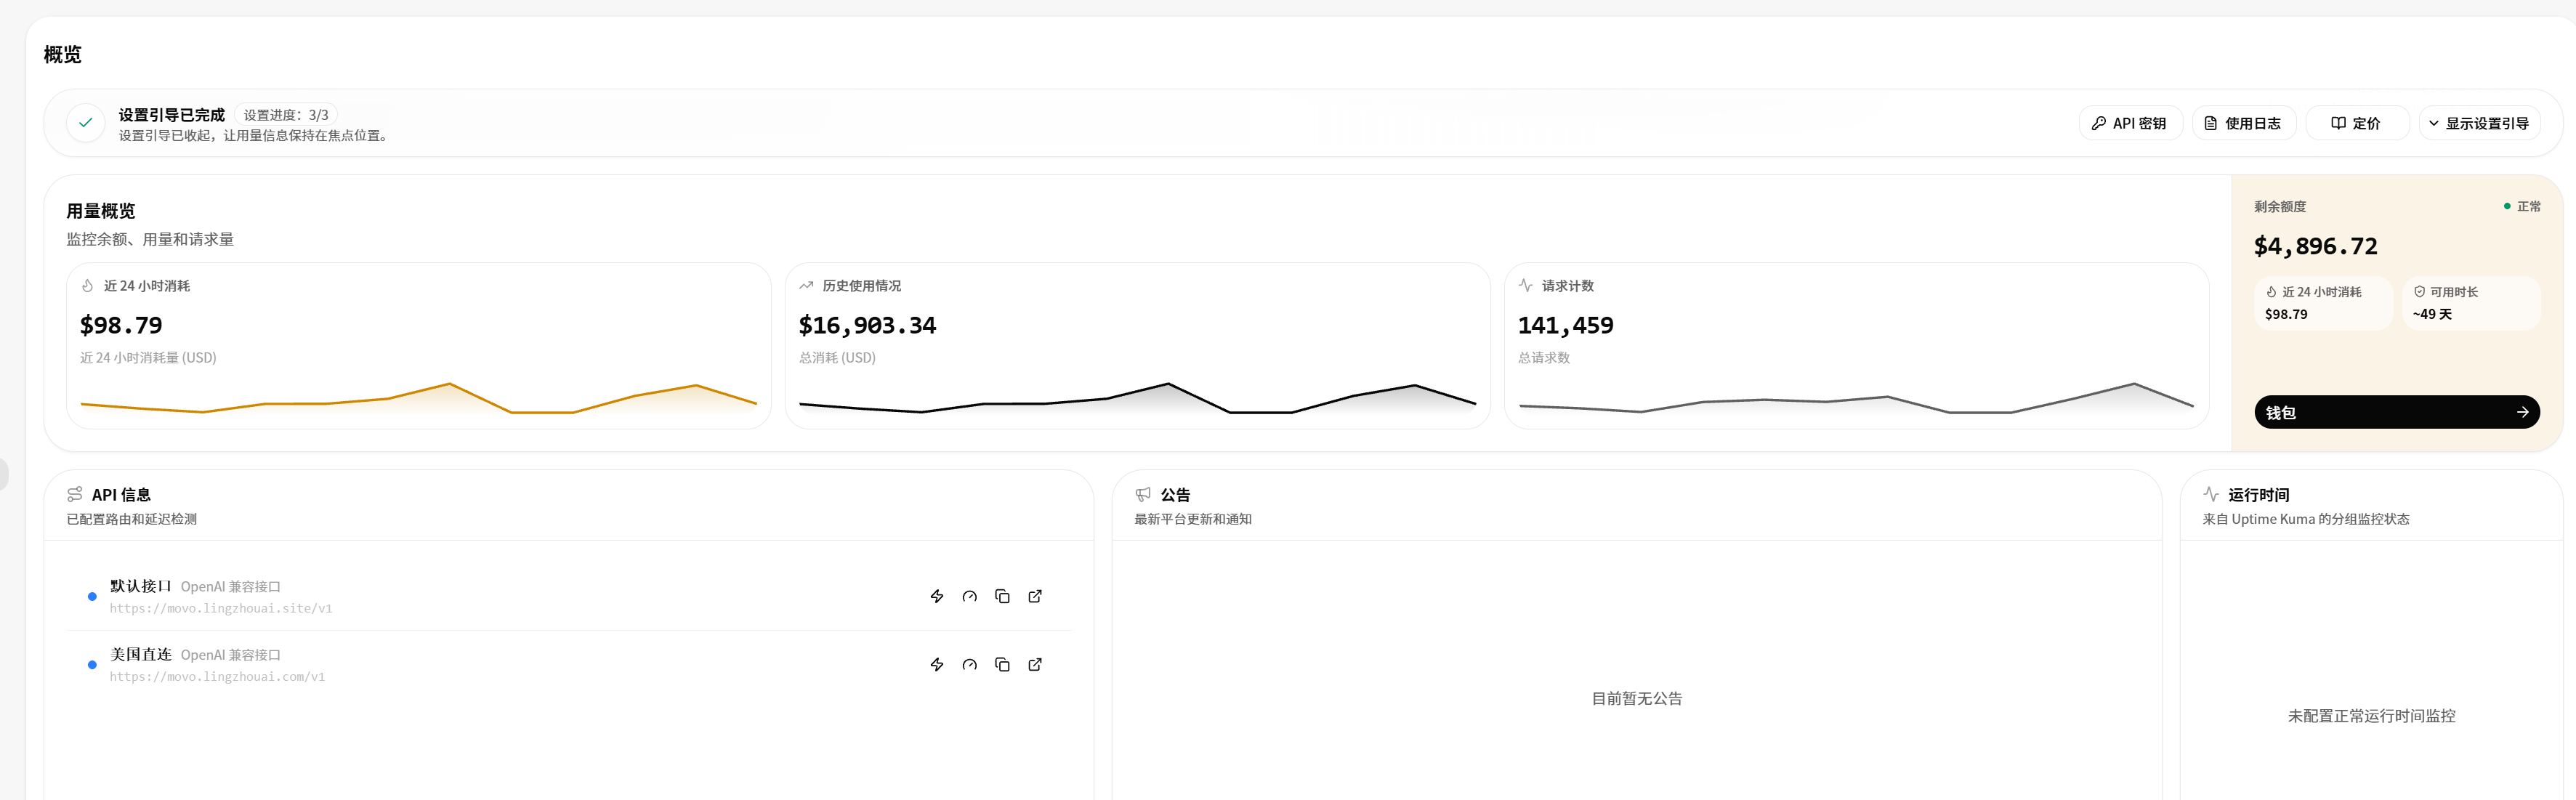
Task: Click the book icon on 定价
Action: click(2338, 123)
